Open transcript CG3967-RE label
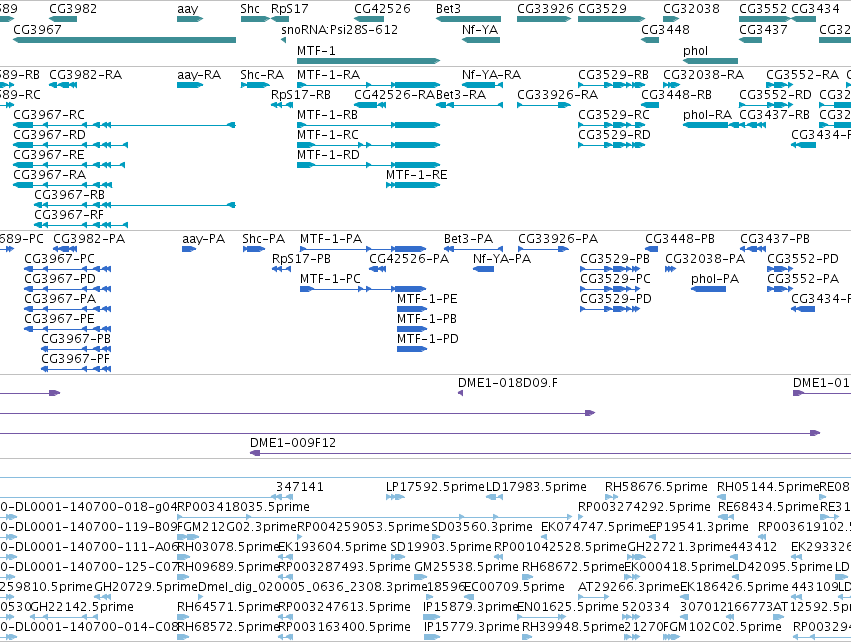851x642 pixels. (x=49, y=155)
